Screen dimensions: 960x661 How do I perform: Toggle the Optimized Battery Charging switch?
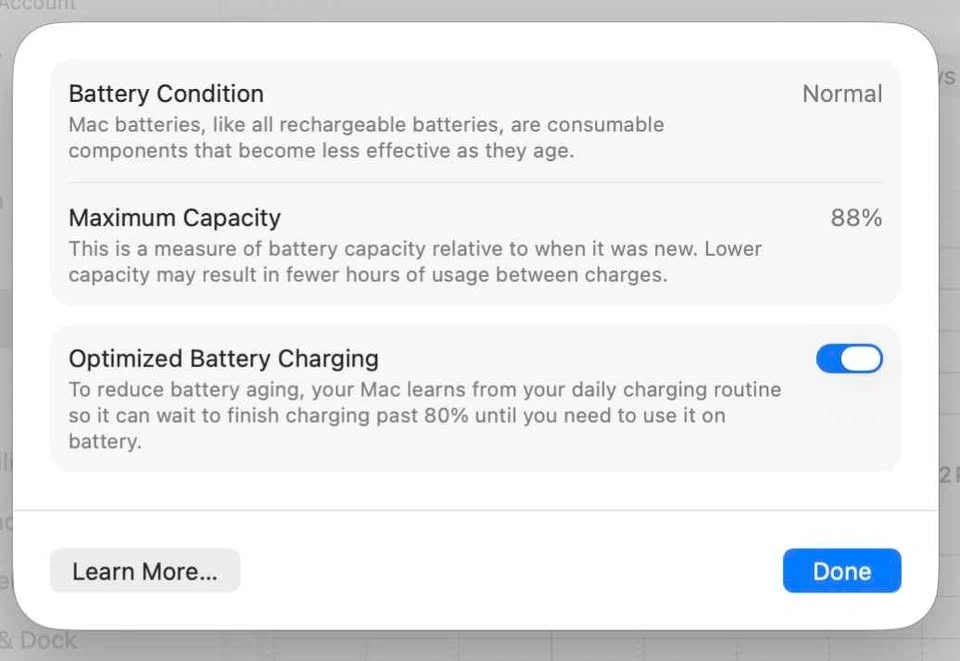pyautogui.click(x=849, y=359)
